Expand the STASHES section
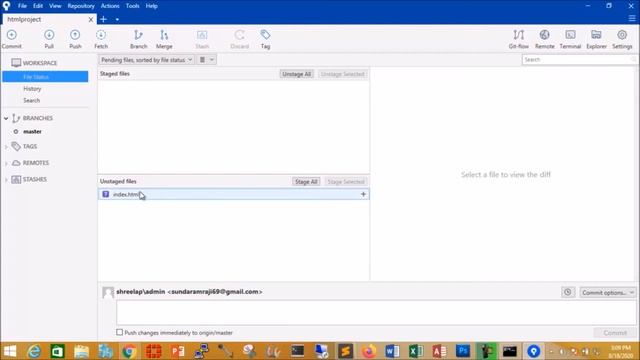This screenshot has height=360, width=640. 6,180
